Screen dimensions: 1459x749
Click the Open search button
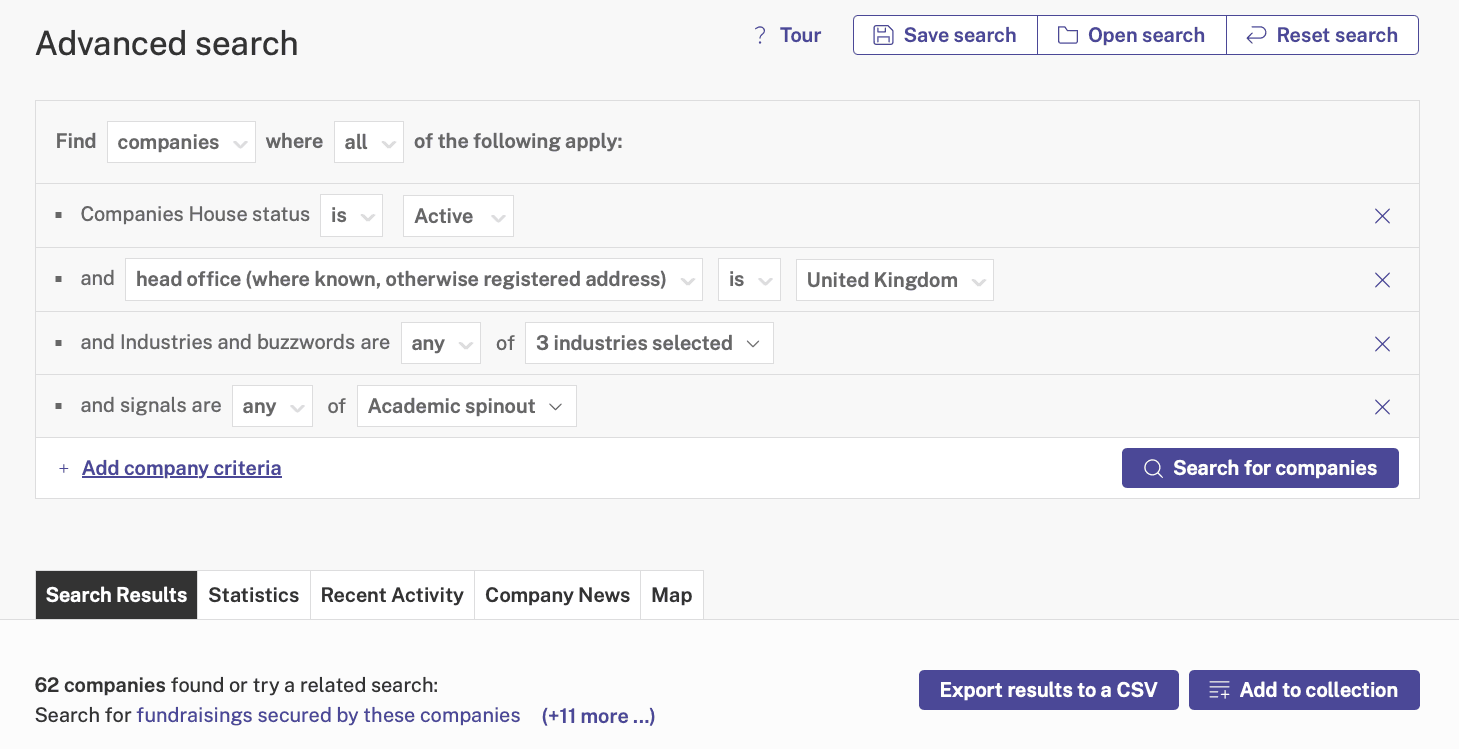tap(1132, 35)
